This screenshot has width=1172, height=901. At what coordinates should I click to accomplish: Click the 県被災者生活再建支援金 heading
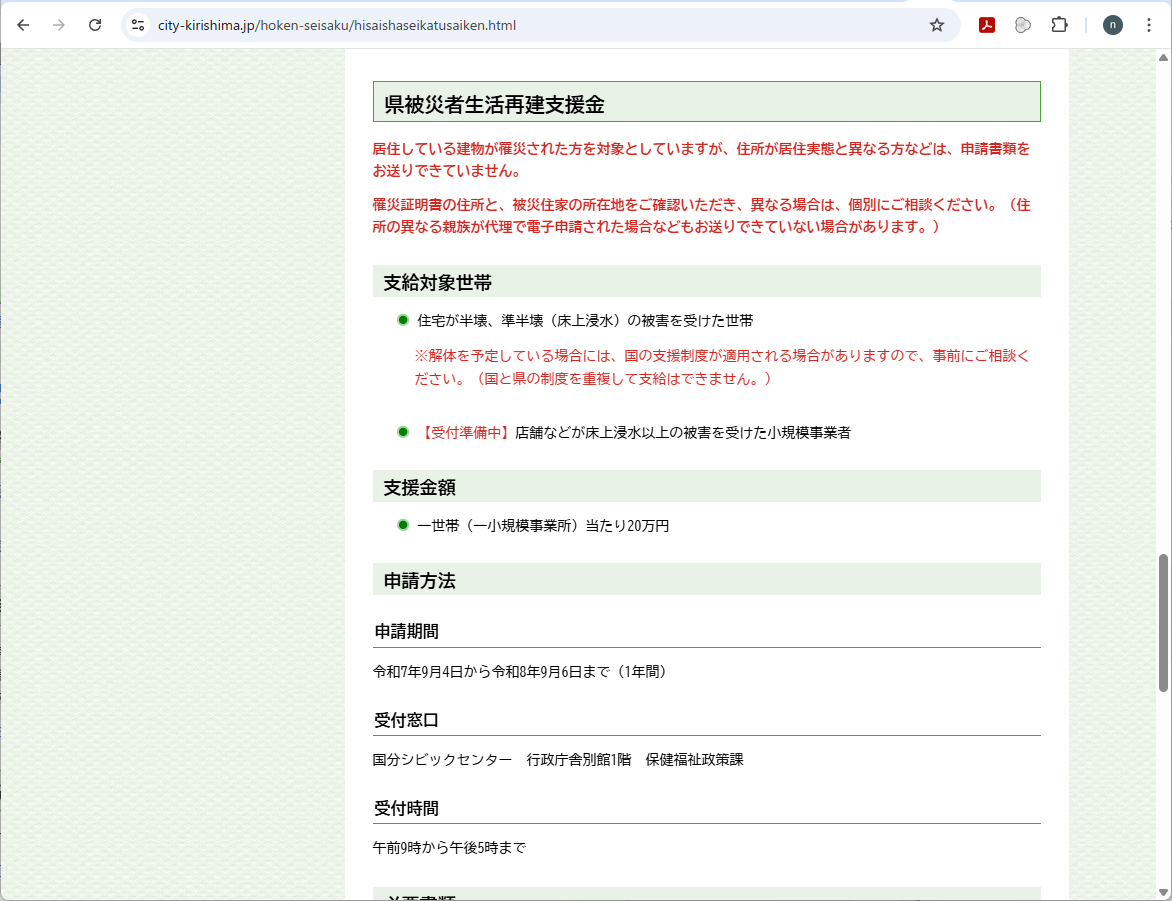pos(495,105)
